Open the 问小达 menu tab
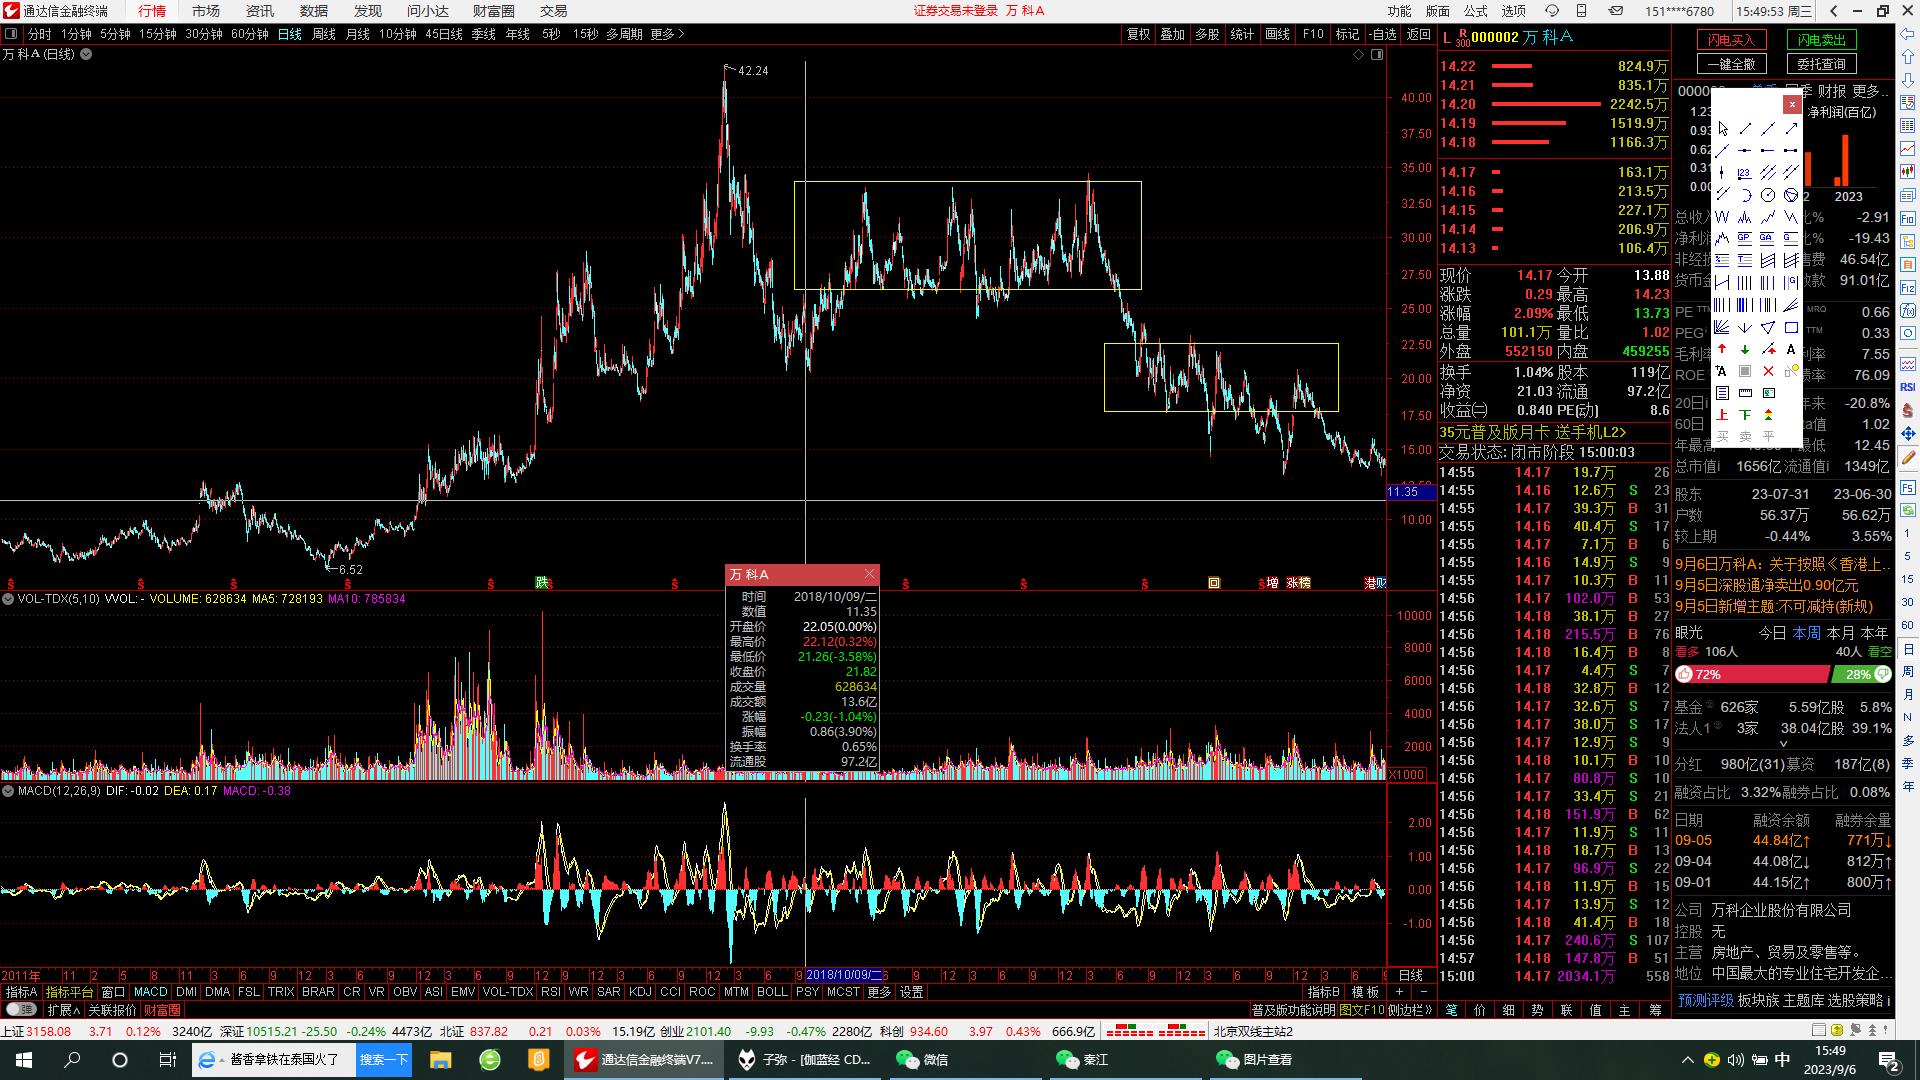Image resolution: width=1920 pixels, height=1080 pixels. click(428, 11)
